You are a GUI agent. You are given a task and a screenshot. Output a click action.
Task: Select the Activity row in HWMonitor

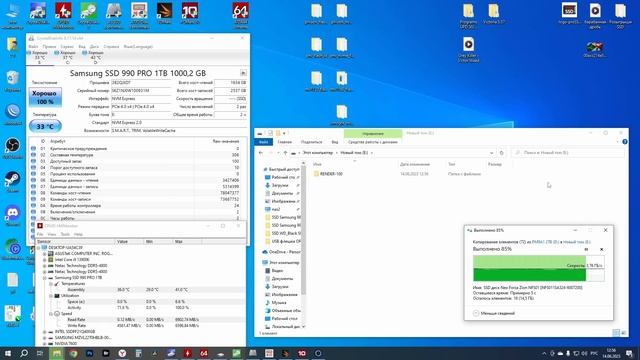(x=141, y=307)
